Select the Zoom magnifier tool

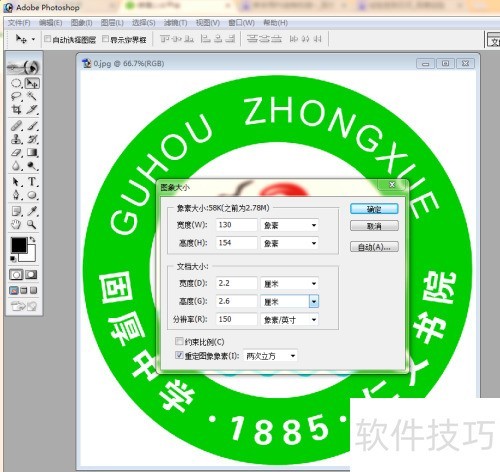coord(32,224)
